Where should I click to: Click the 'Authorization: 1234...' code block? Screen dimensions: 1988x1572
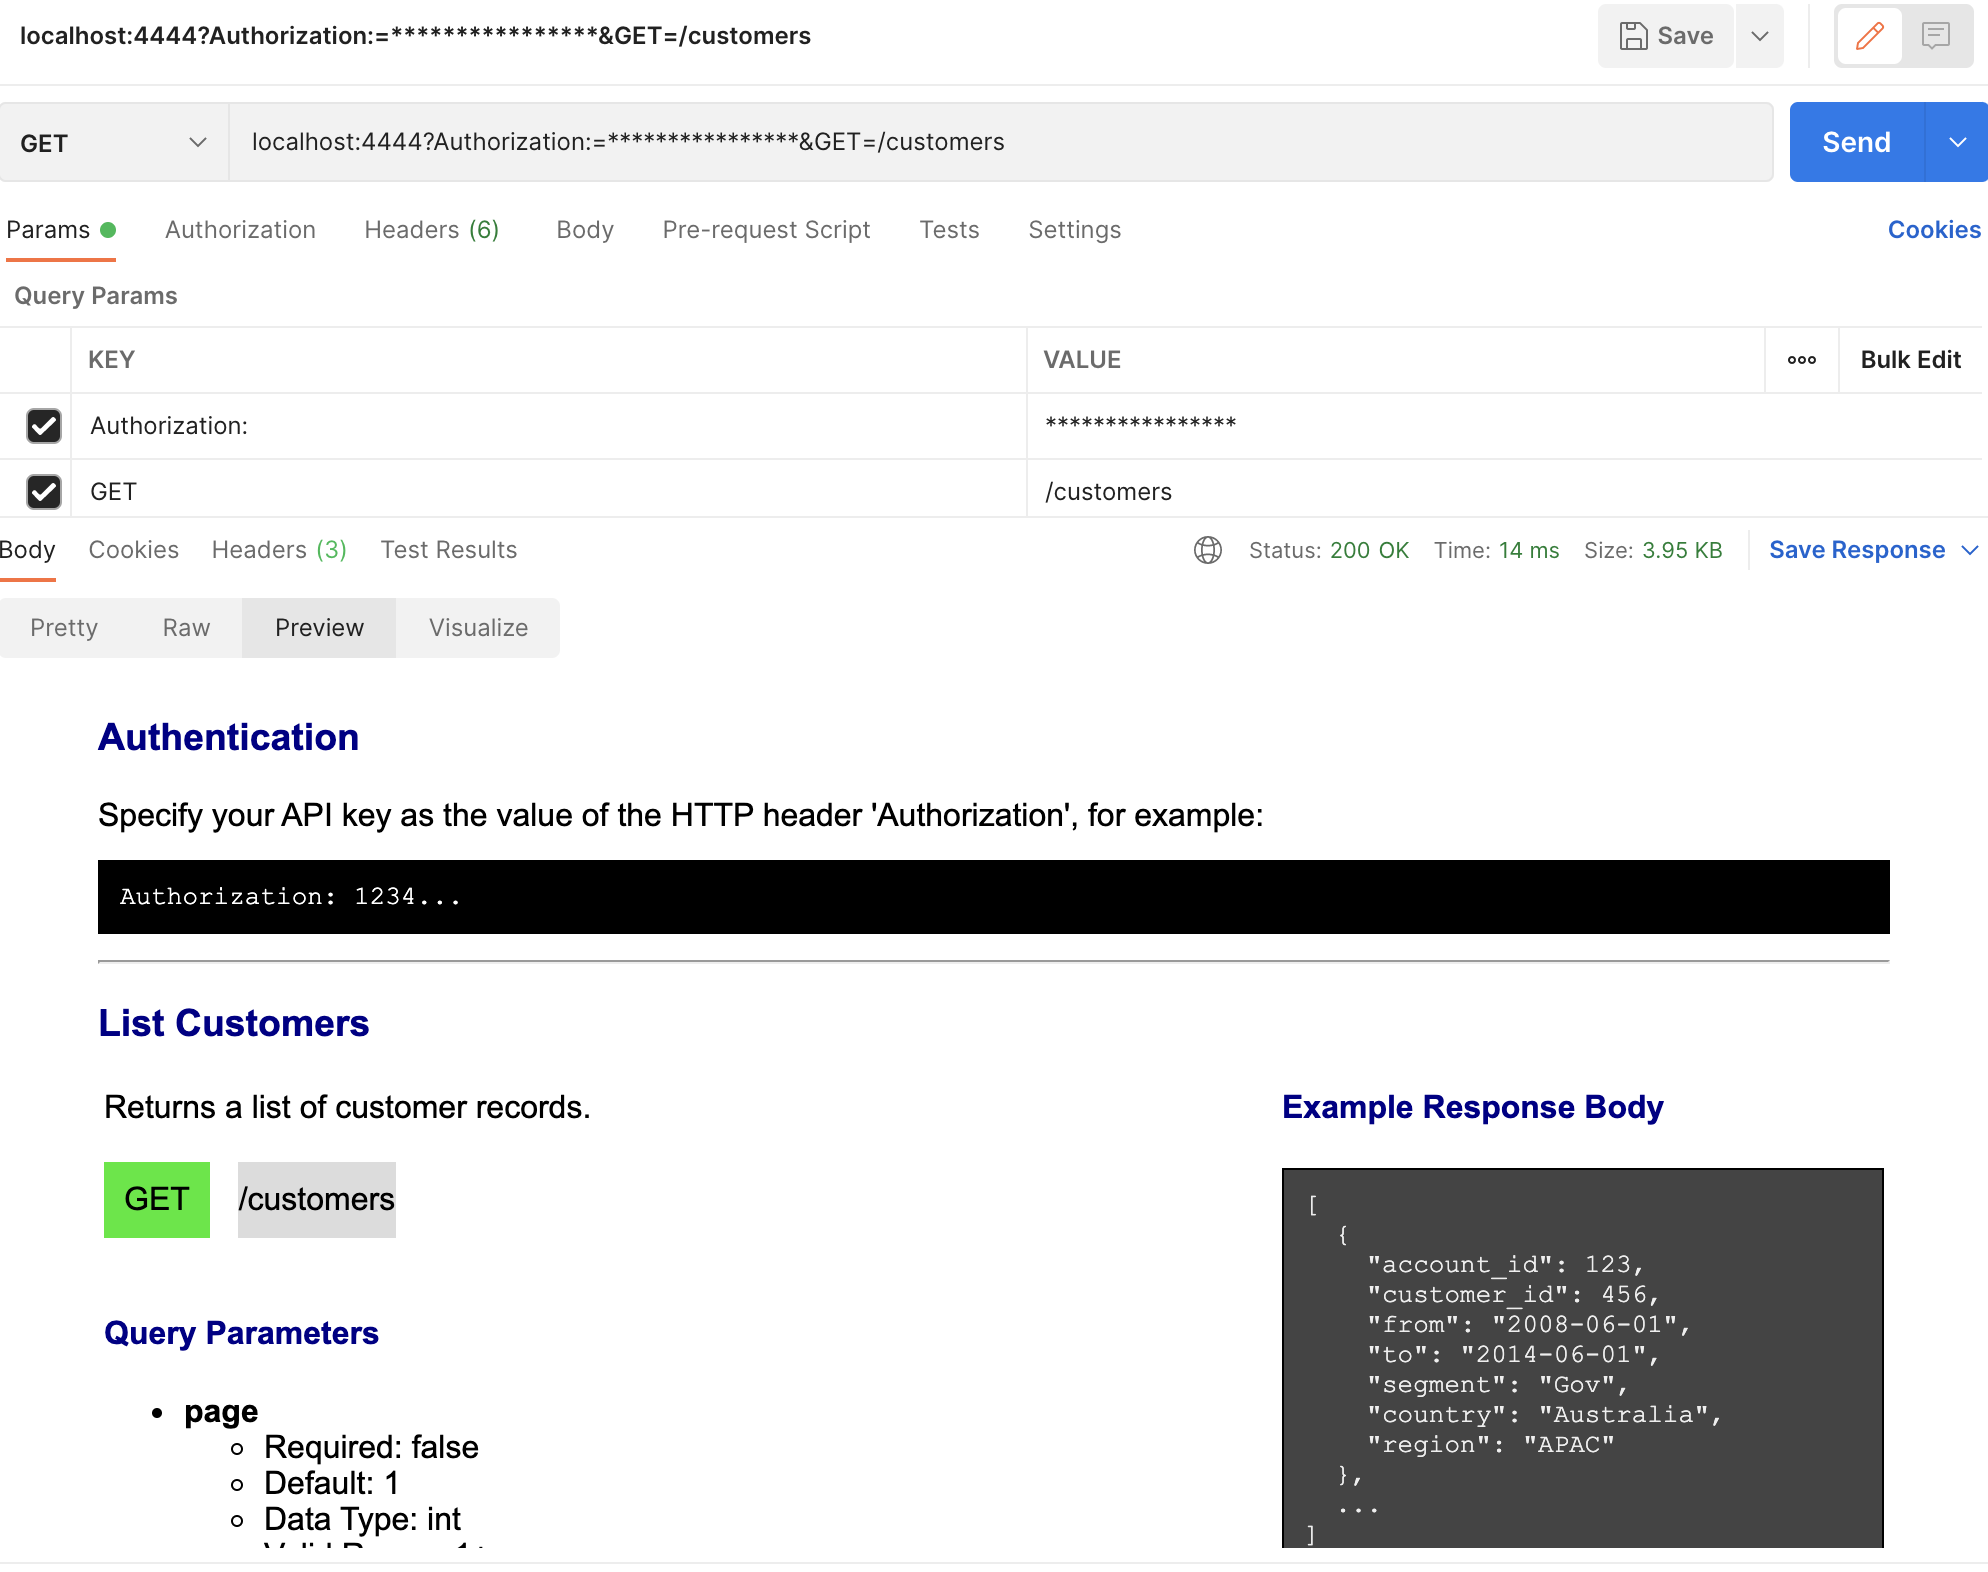point(993,897)
